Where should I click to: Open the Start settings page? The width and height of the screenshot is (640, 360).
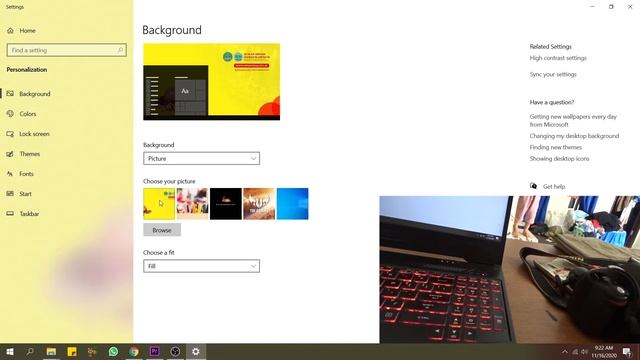(x=25, y=194)
